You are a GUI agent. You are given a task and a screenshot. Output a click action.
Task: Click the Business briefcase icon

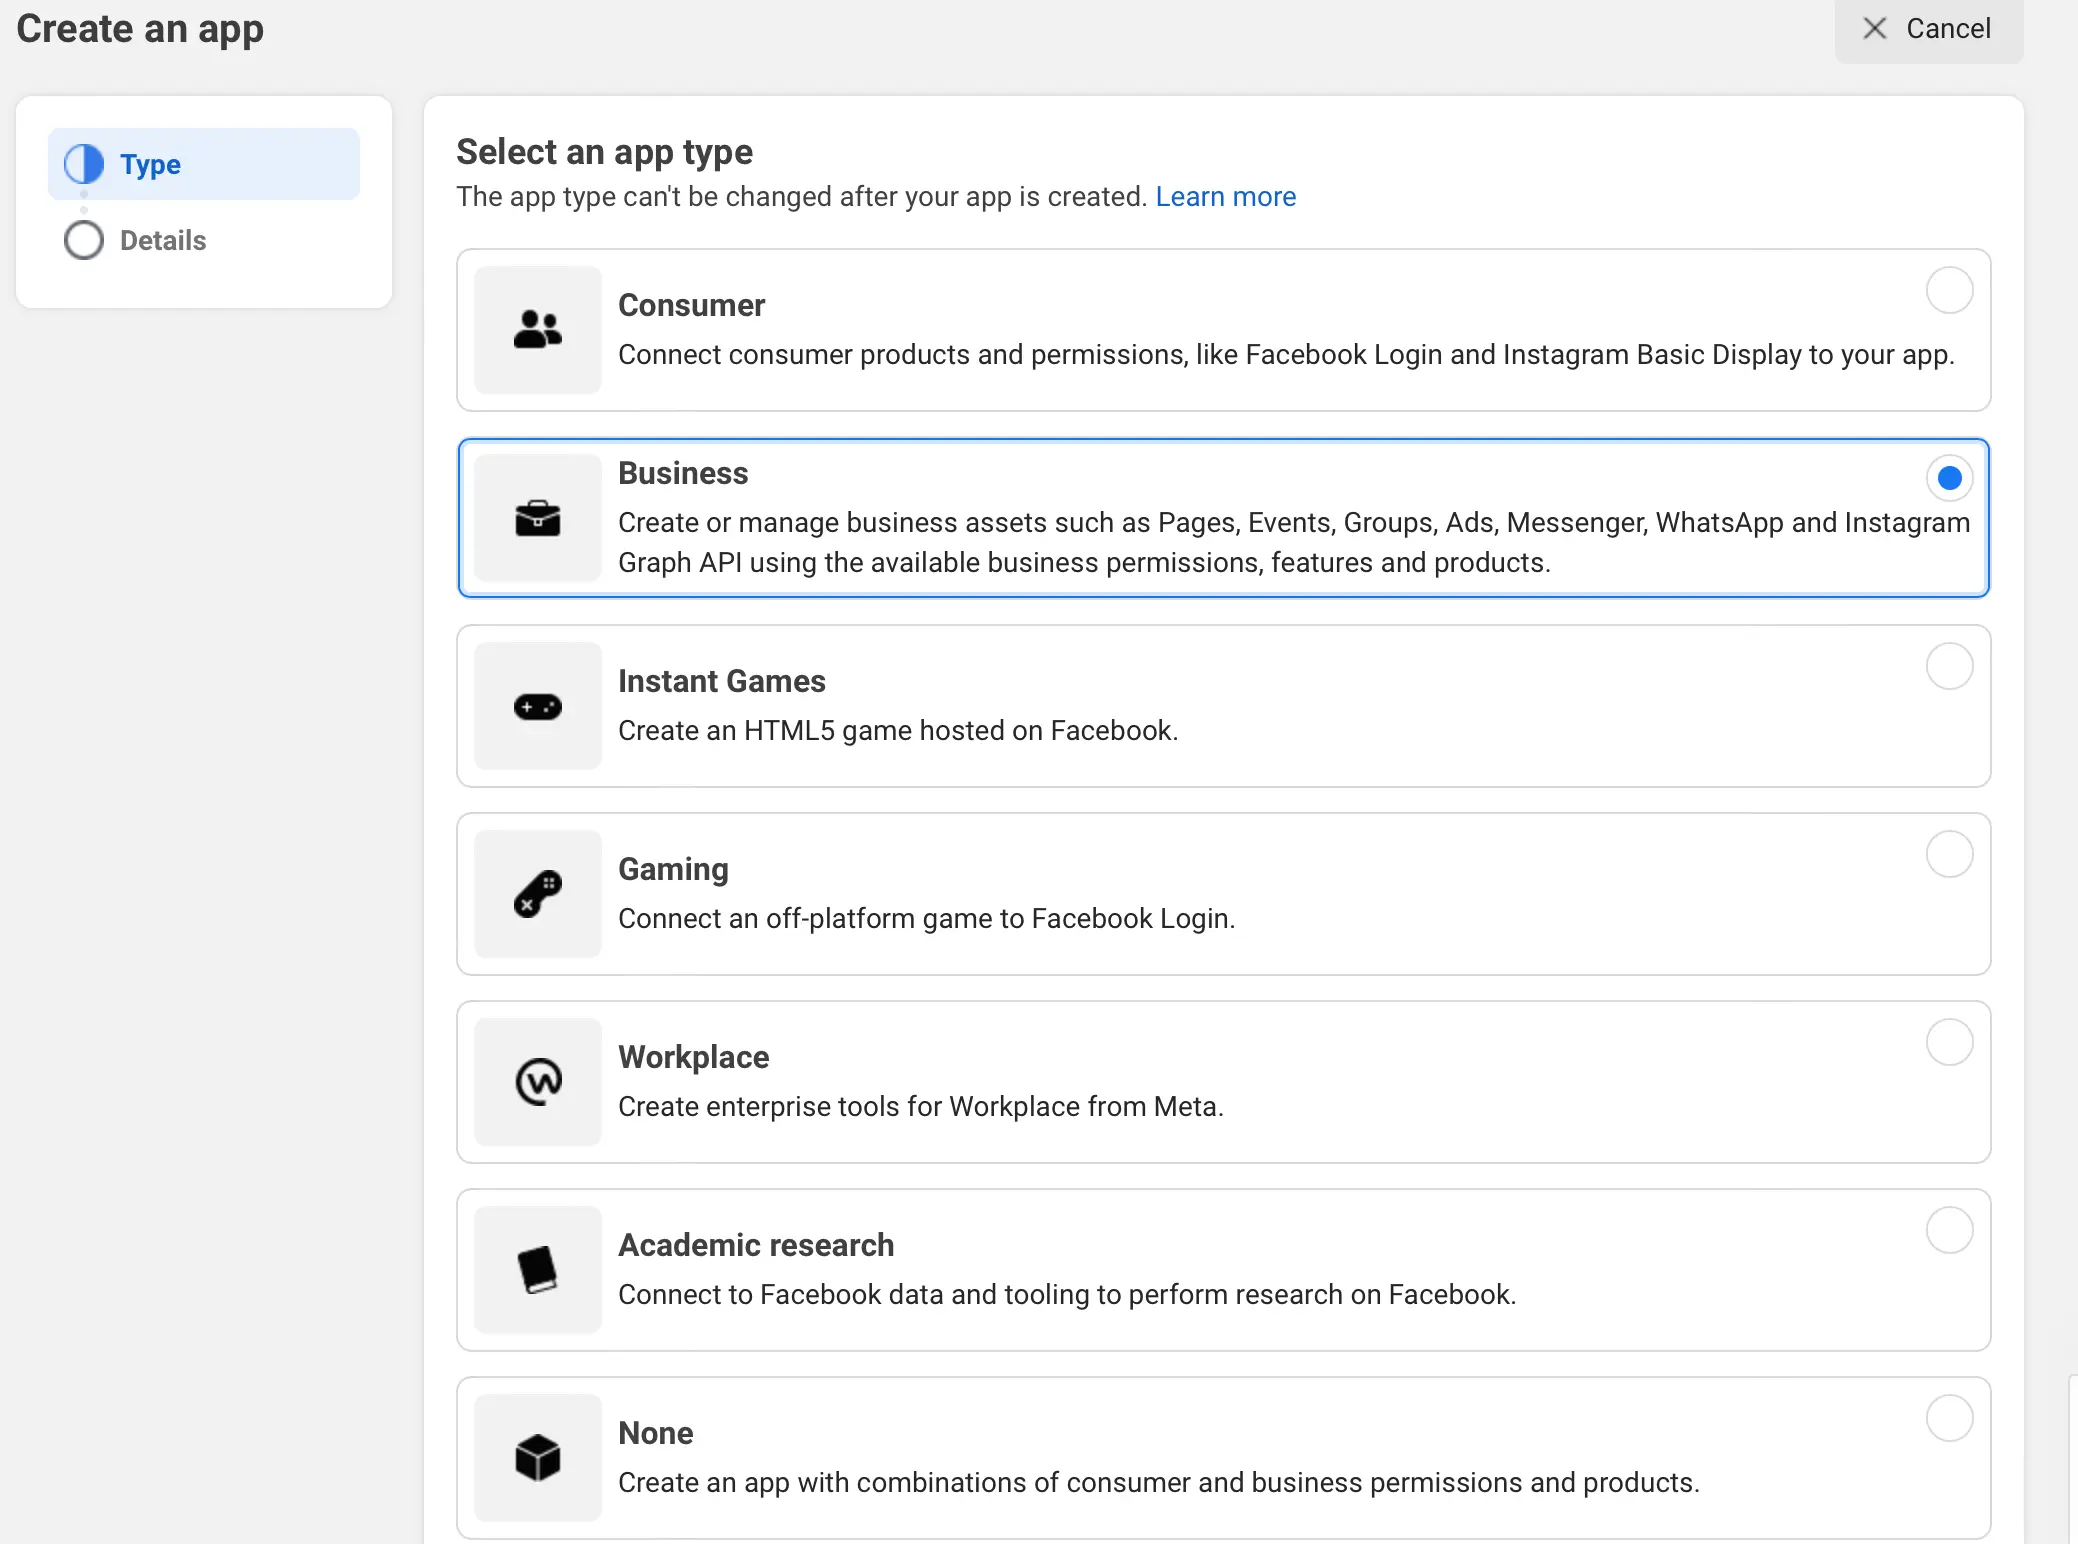click(x=537, y=518)
